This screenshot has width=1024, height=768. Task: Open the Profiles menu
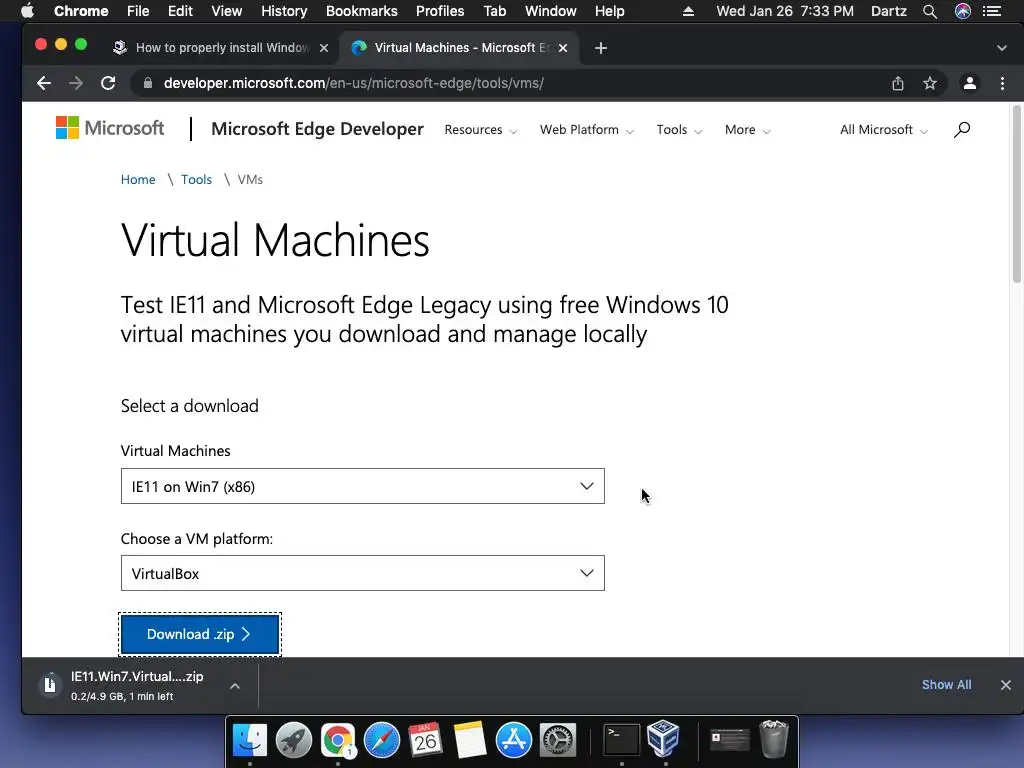click(x=440, y=11)
